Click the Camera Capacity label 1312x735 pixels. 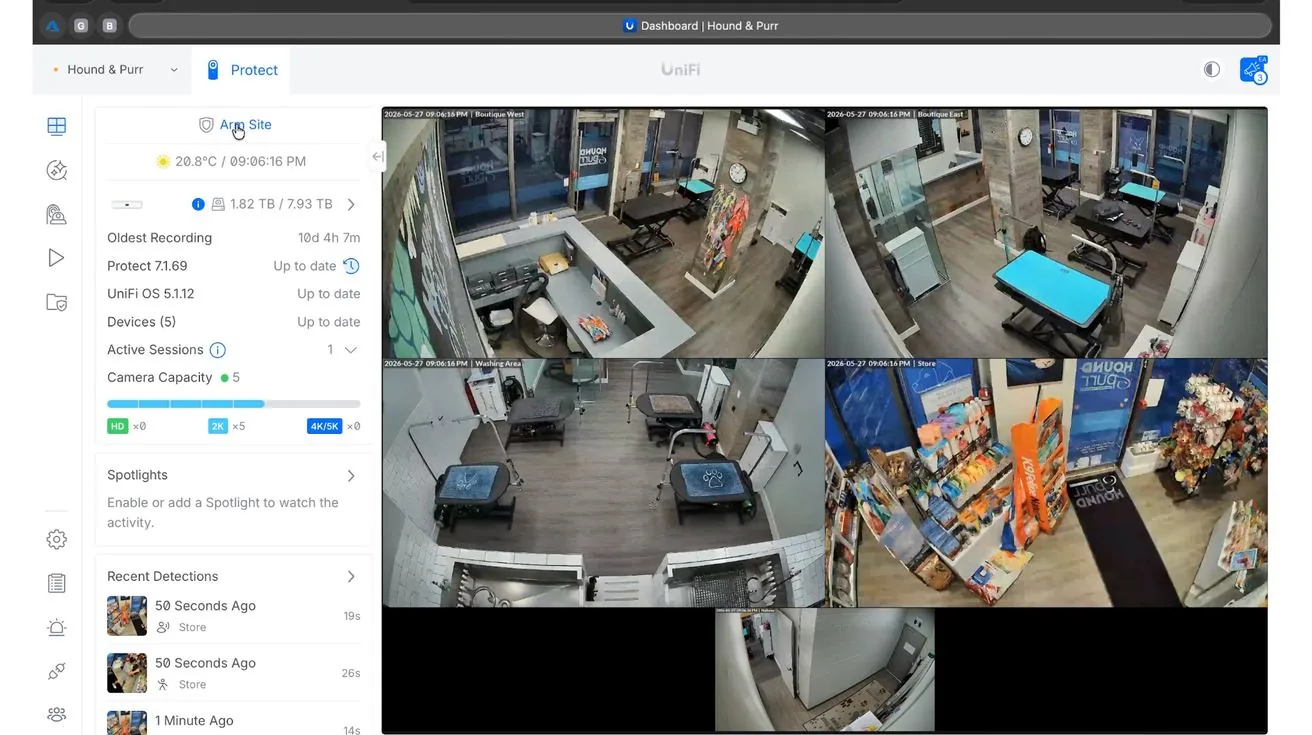[x=160, y=378]
